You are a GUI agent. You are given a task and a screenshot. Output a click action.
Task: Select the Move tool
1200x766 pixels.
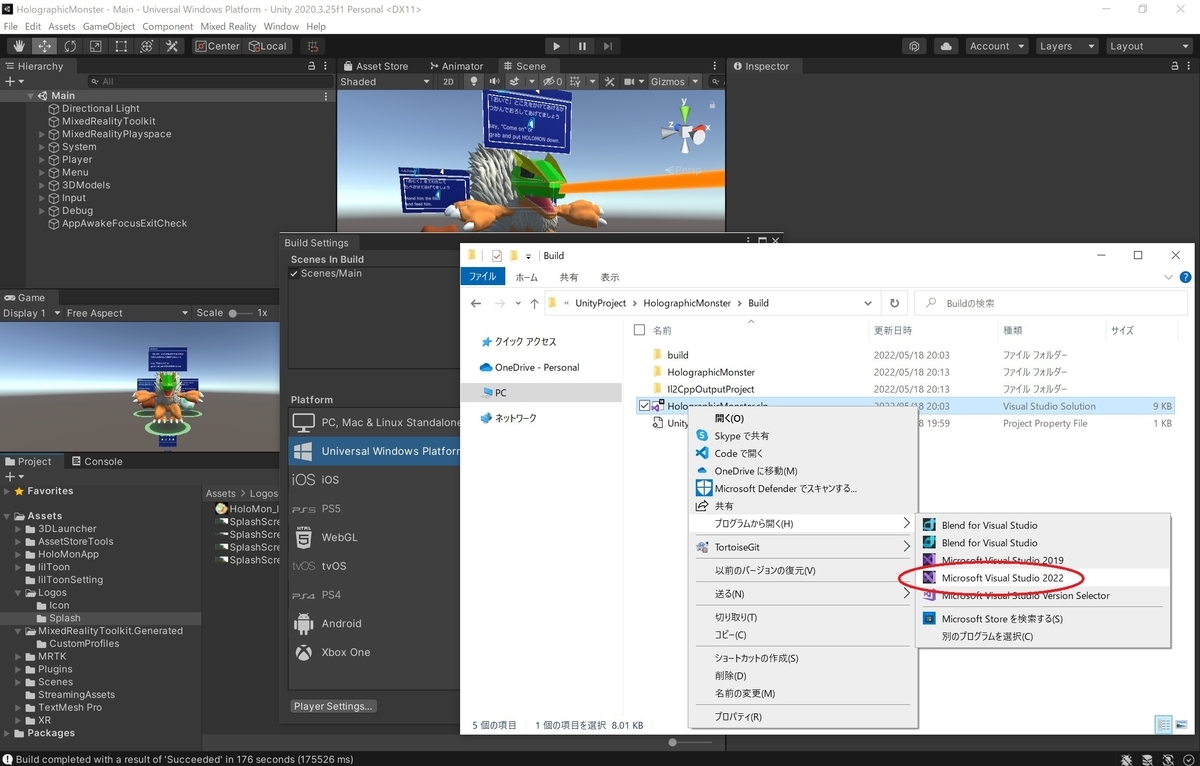coord(44,46)
